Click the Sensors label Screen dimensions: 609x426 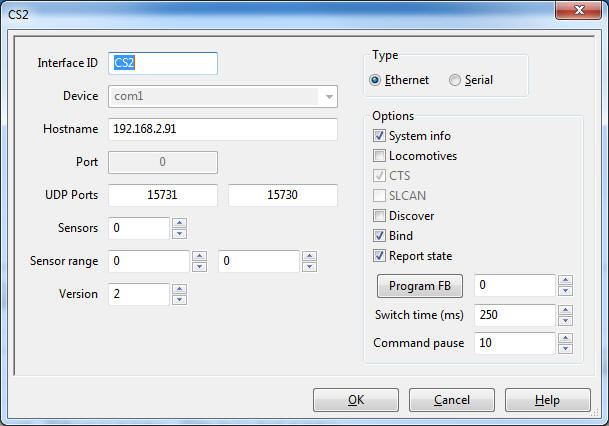coord(78,228)
